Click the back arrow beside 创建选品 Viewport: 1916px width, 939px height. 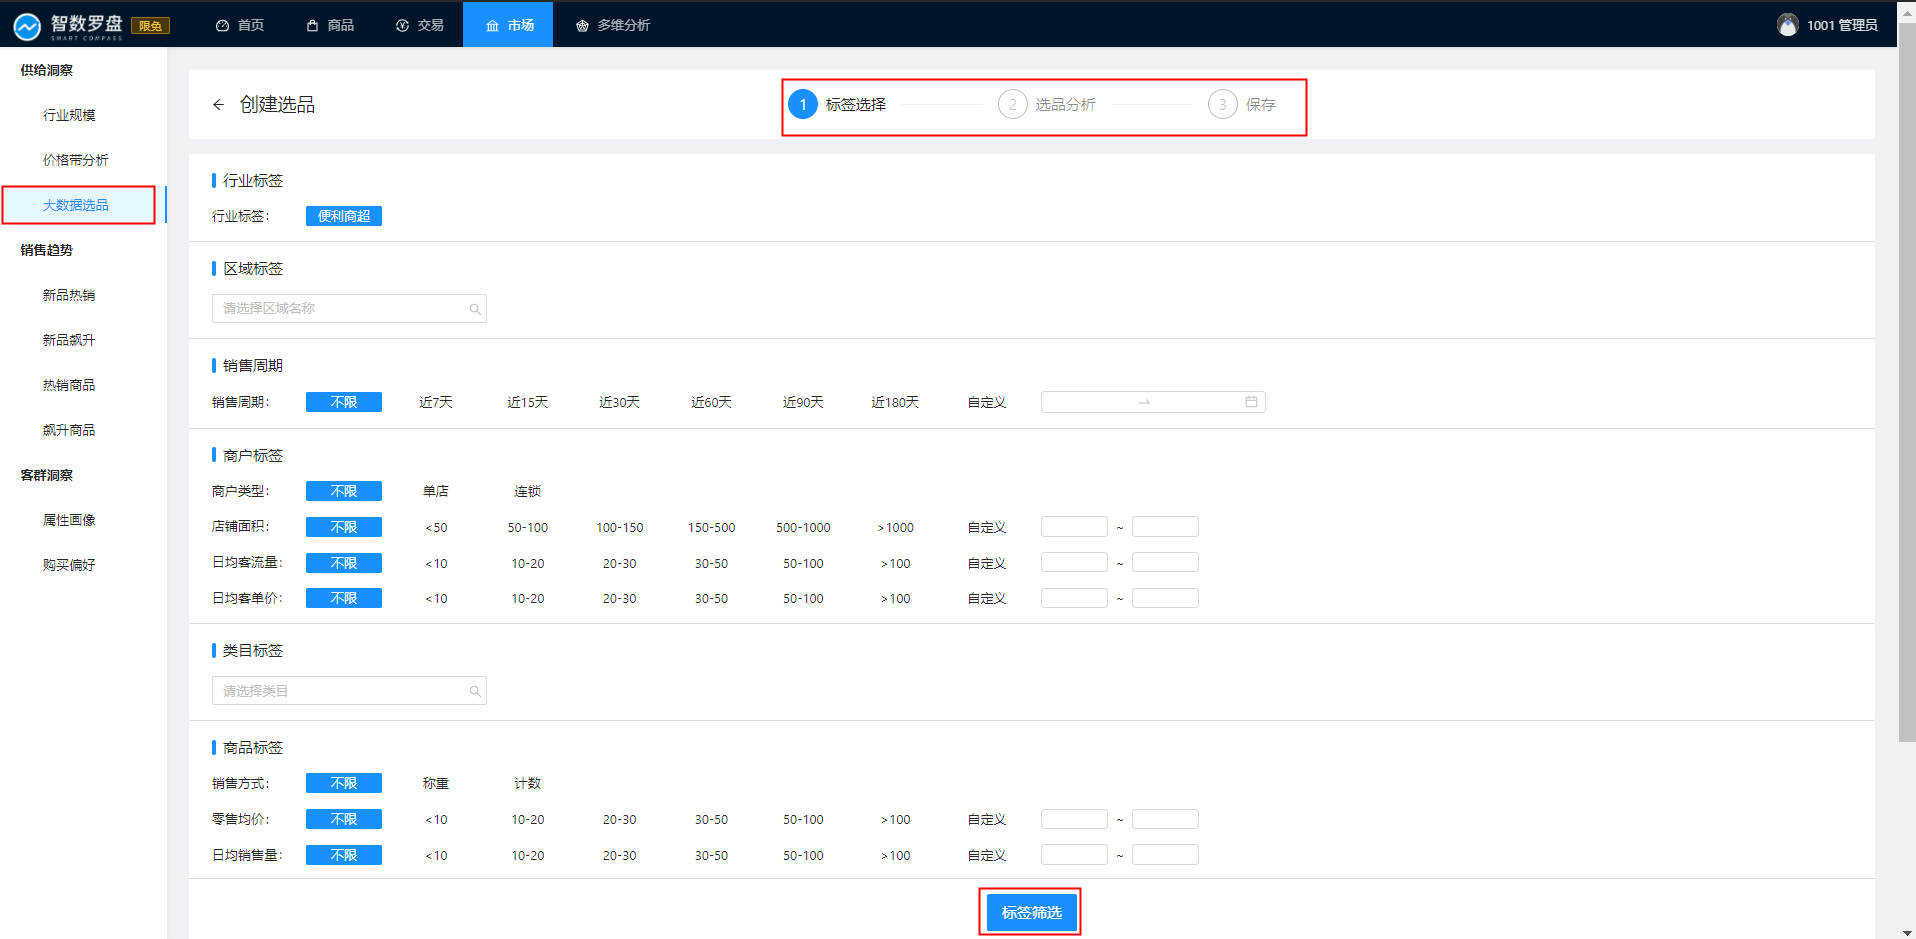(218, 105)
